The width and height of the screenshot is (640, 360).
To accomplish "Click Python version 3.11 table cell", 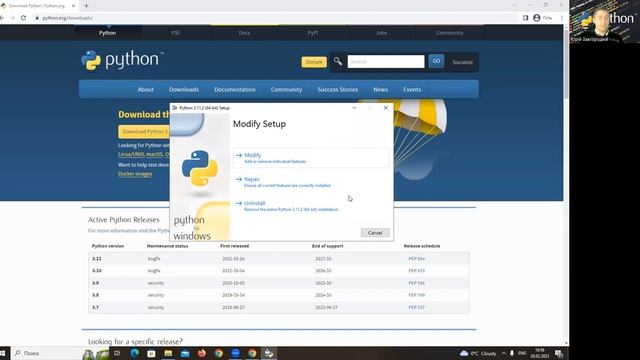I will tap(97, 259).
